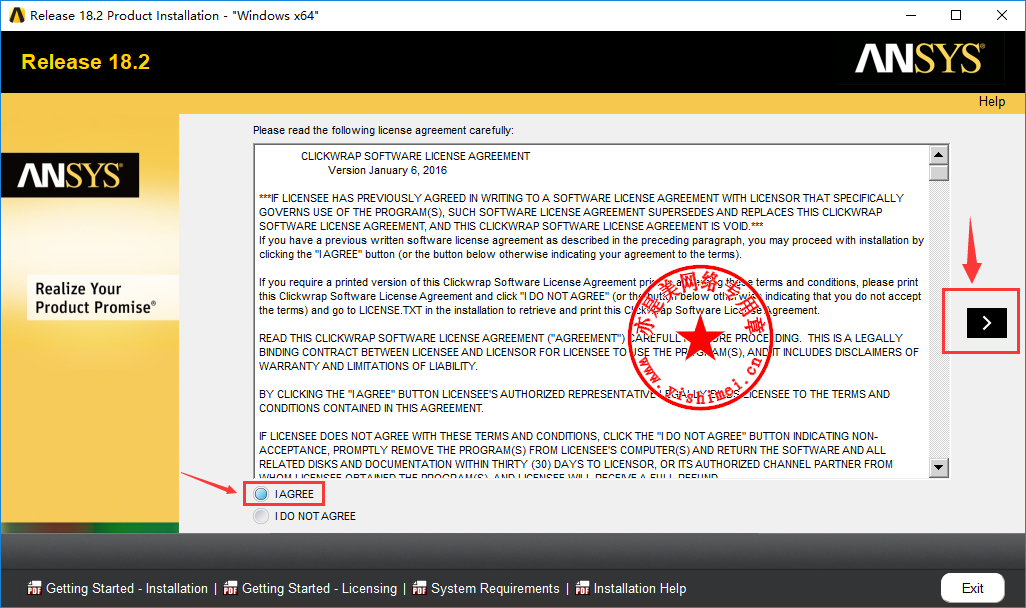Viewport: 1026px width, 608px height.
Task: Open Getting Started - Licensing PDF link
Action: point(319,588)
